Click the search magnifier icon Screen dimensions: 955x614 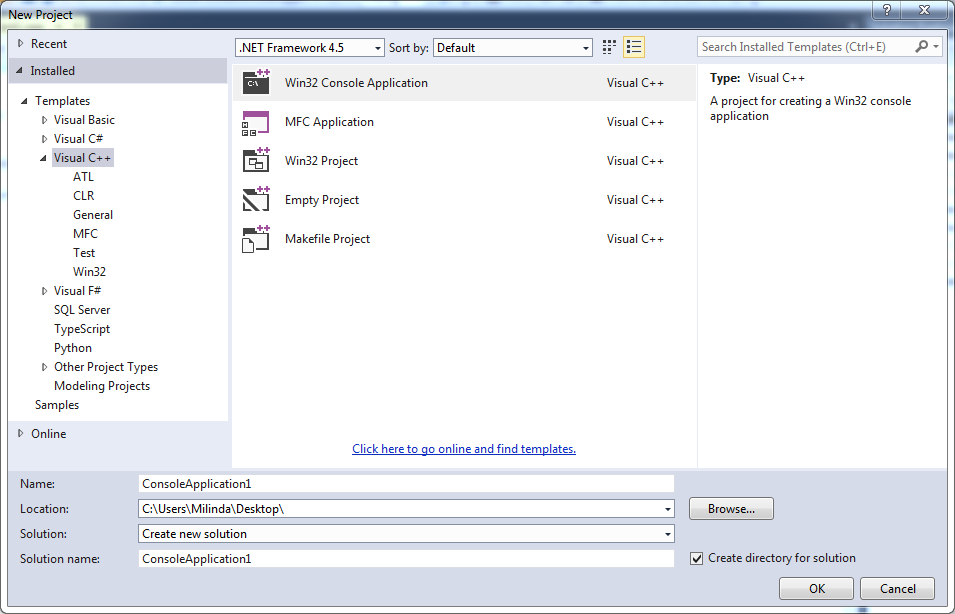click(922, 47)
